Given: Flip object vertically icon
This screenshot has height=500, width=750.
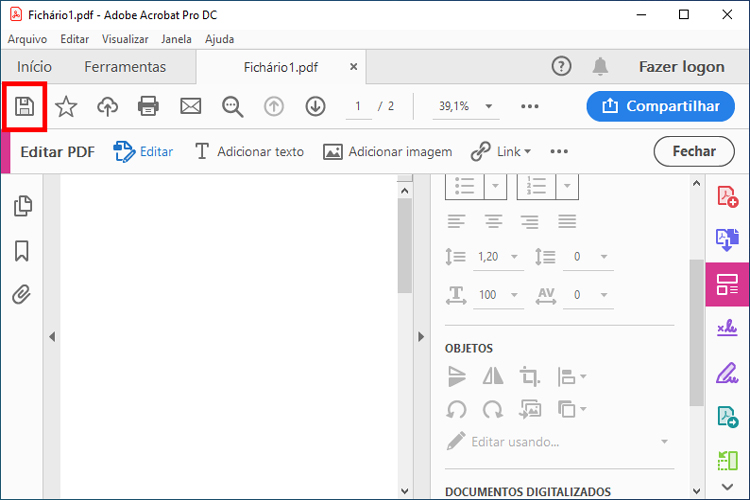Looking at the screenshot, I should (x=457, y=376).
